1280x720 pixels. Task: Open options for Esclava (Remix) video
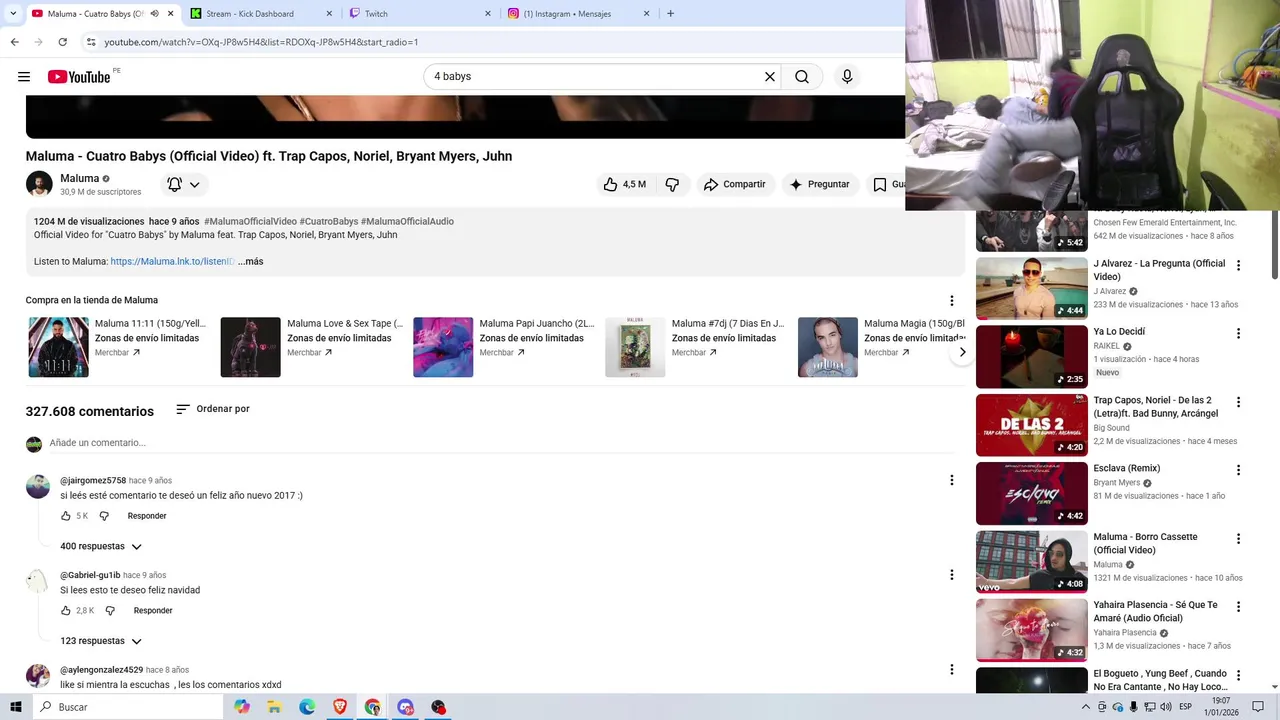point(1238,470)
